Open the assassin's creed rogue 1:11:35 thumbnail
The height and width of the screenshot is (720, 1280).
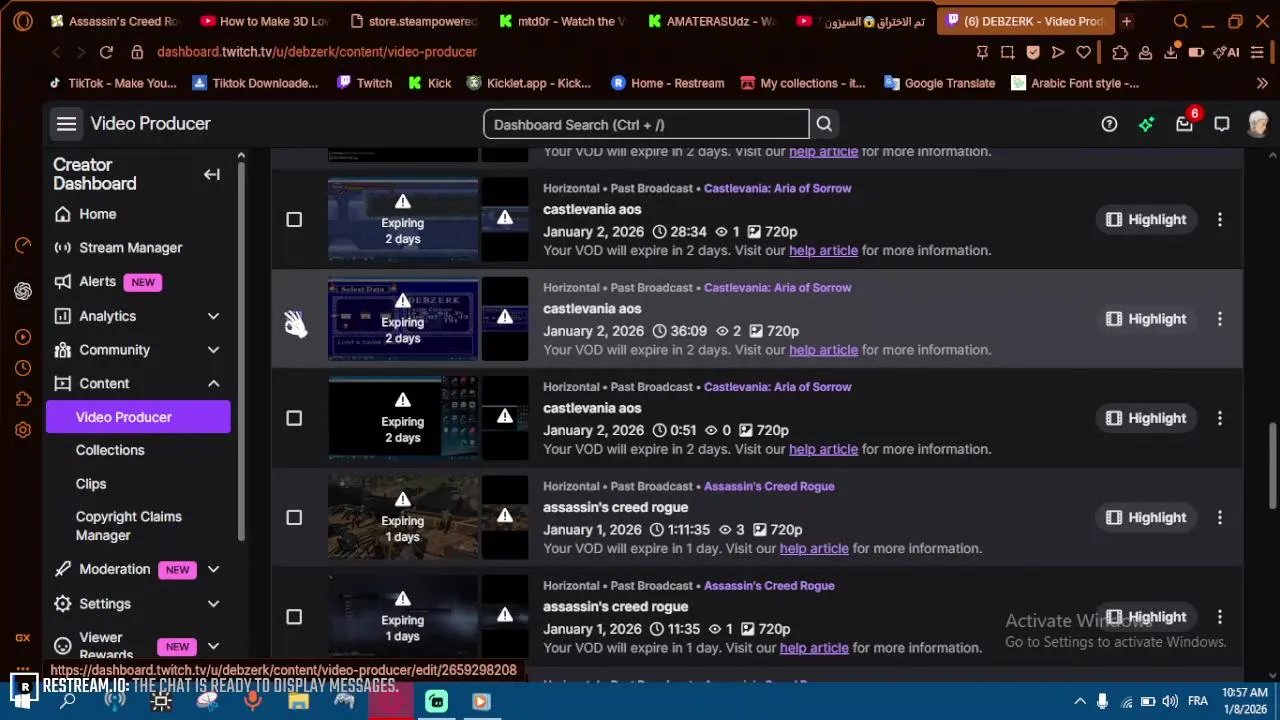[403, 517]
